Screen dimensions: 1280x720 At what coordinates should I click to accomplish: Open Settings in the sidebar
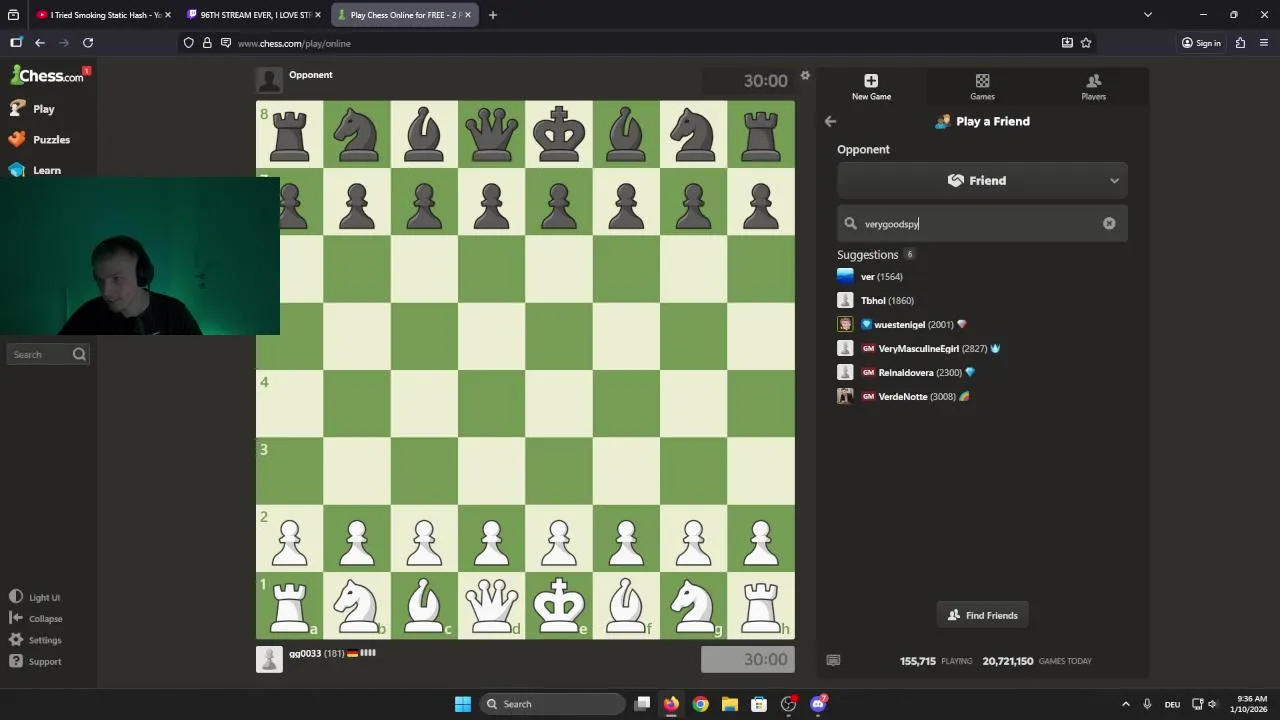36,640
